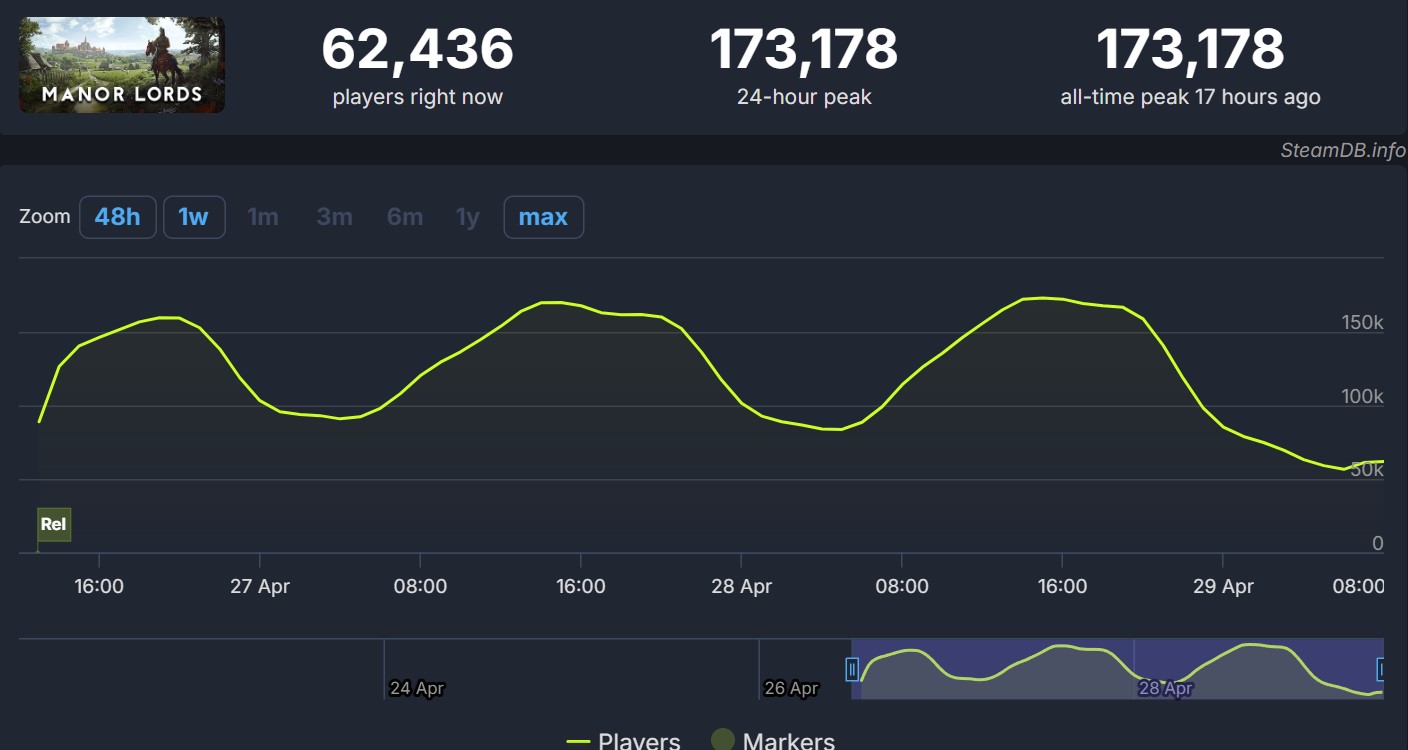Click the 28 Apr axis label
Viewport: 1408px width, 750px height.
point(741,587)
